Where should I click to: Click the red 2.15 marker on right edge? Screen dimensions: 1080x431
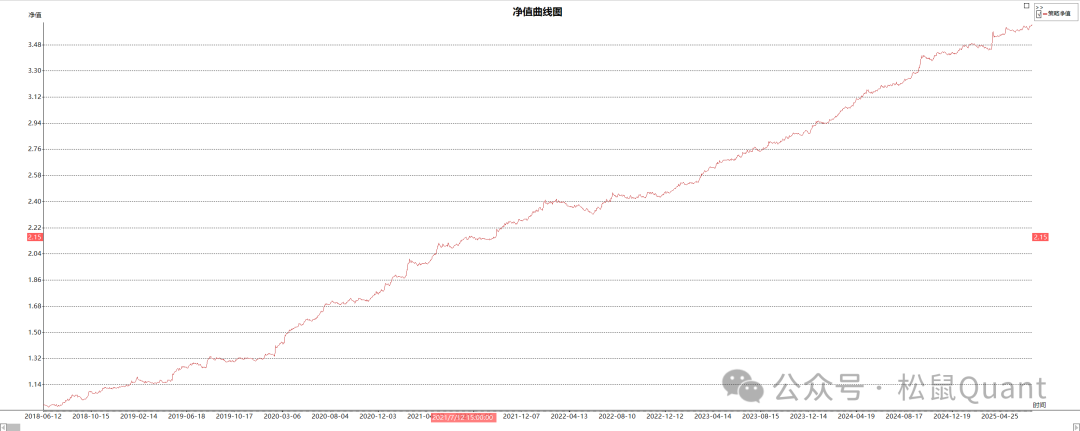[1040, 236]
